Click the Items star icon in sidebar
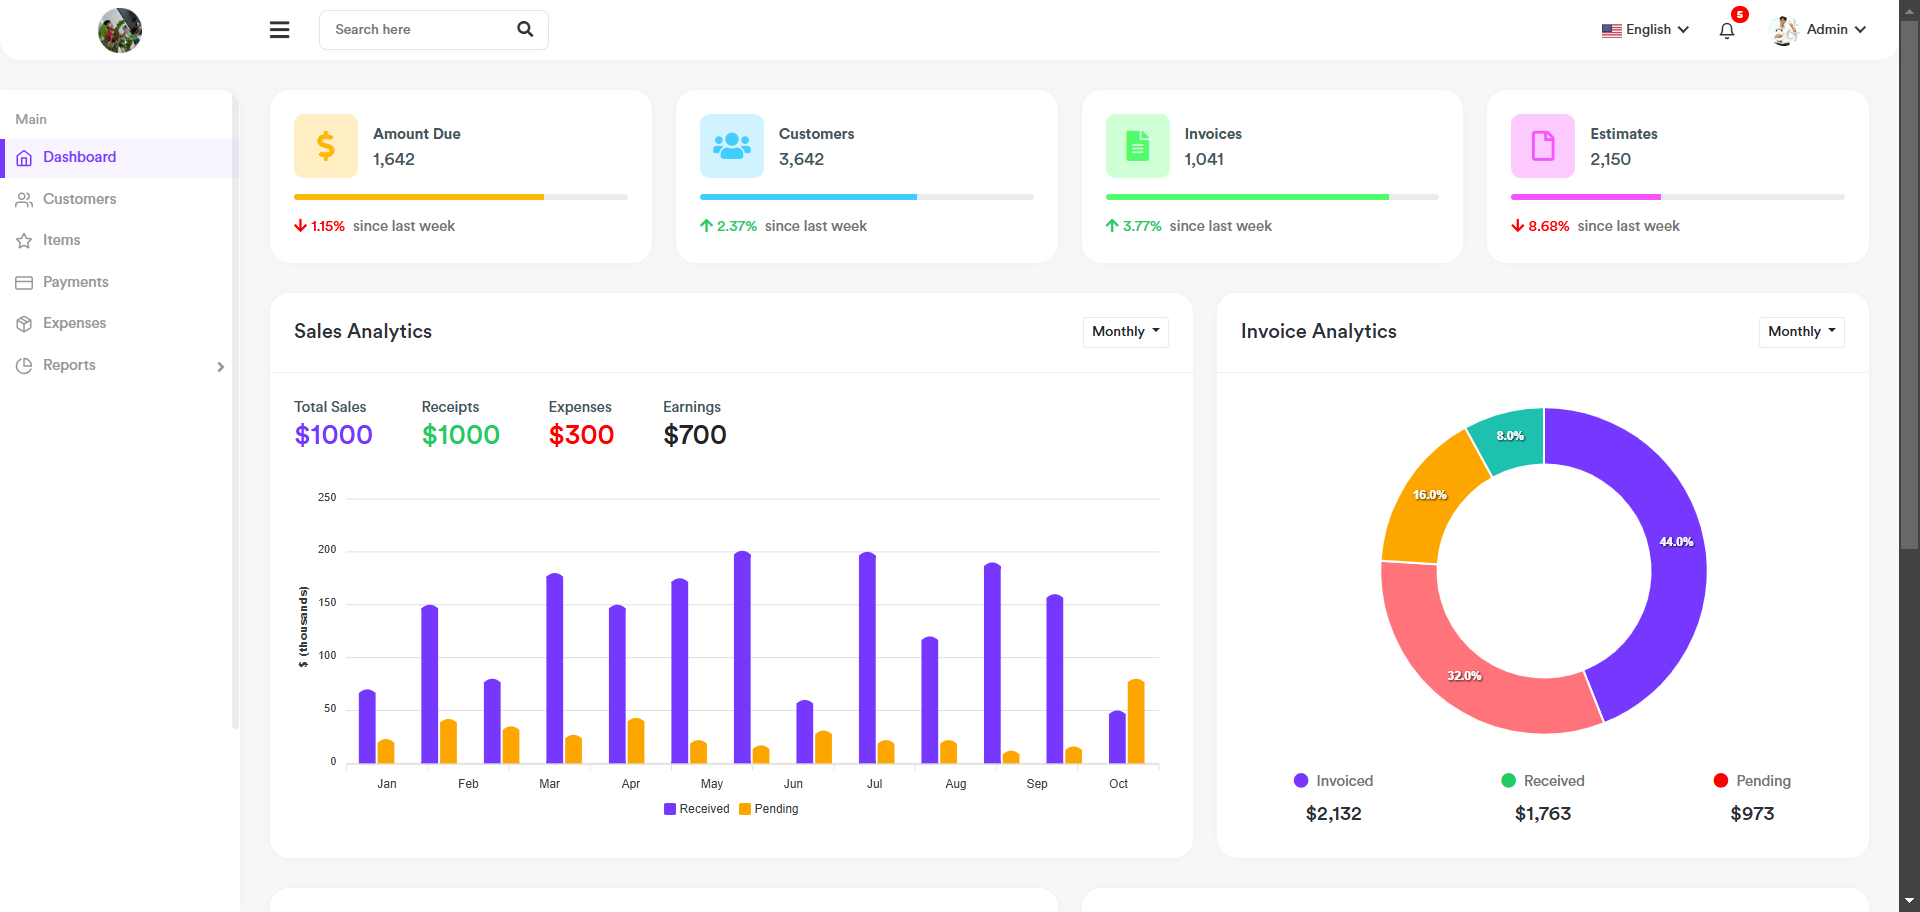This screenshot has height=912, width=1920. 24,240
